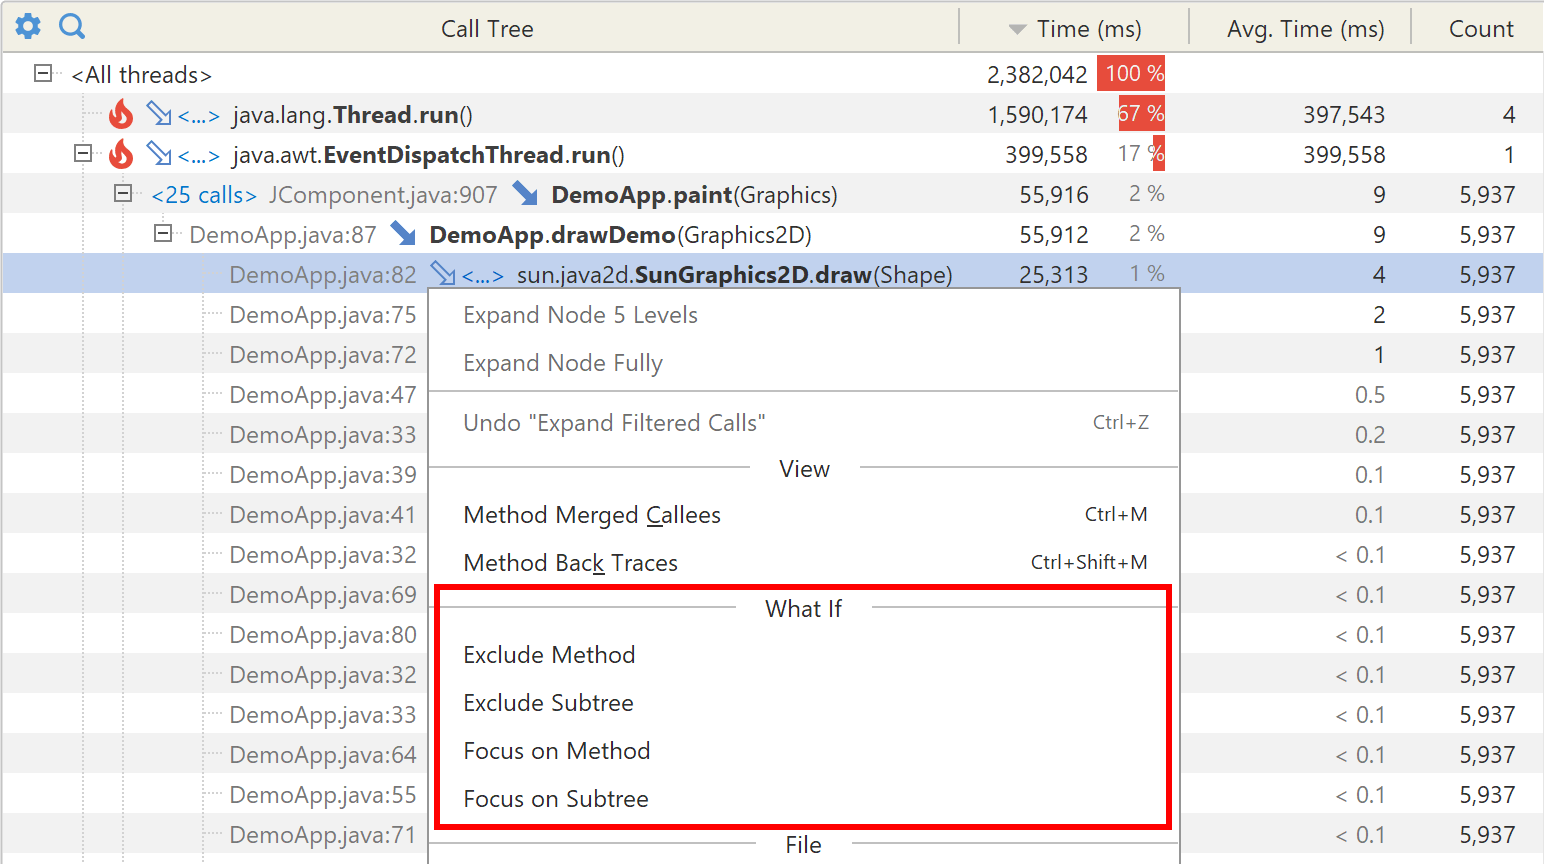Click the DemoApp.java:87 line label
The image size is (1544, 864).
coord(283,235)
